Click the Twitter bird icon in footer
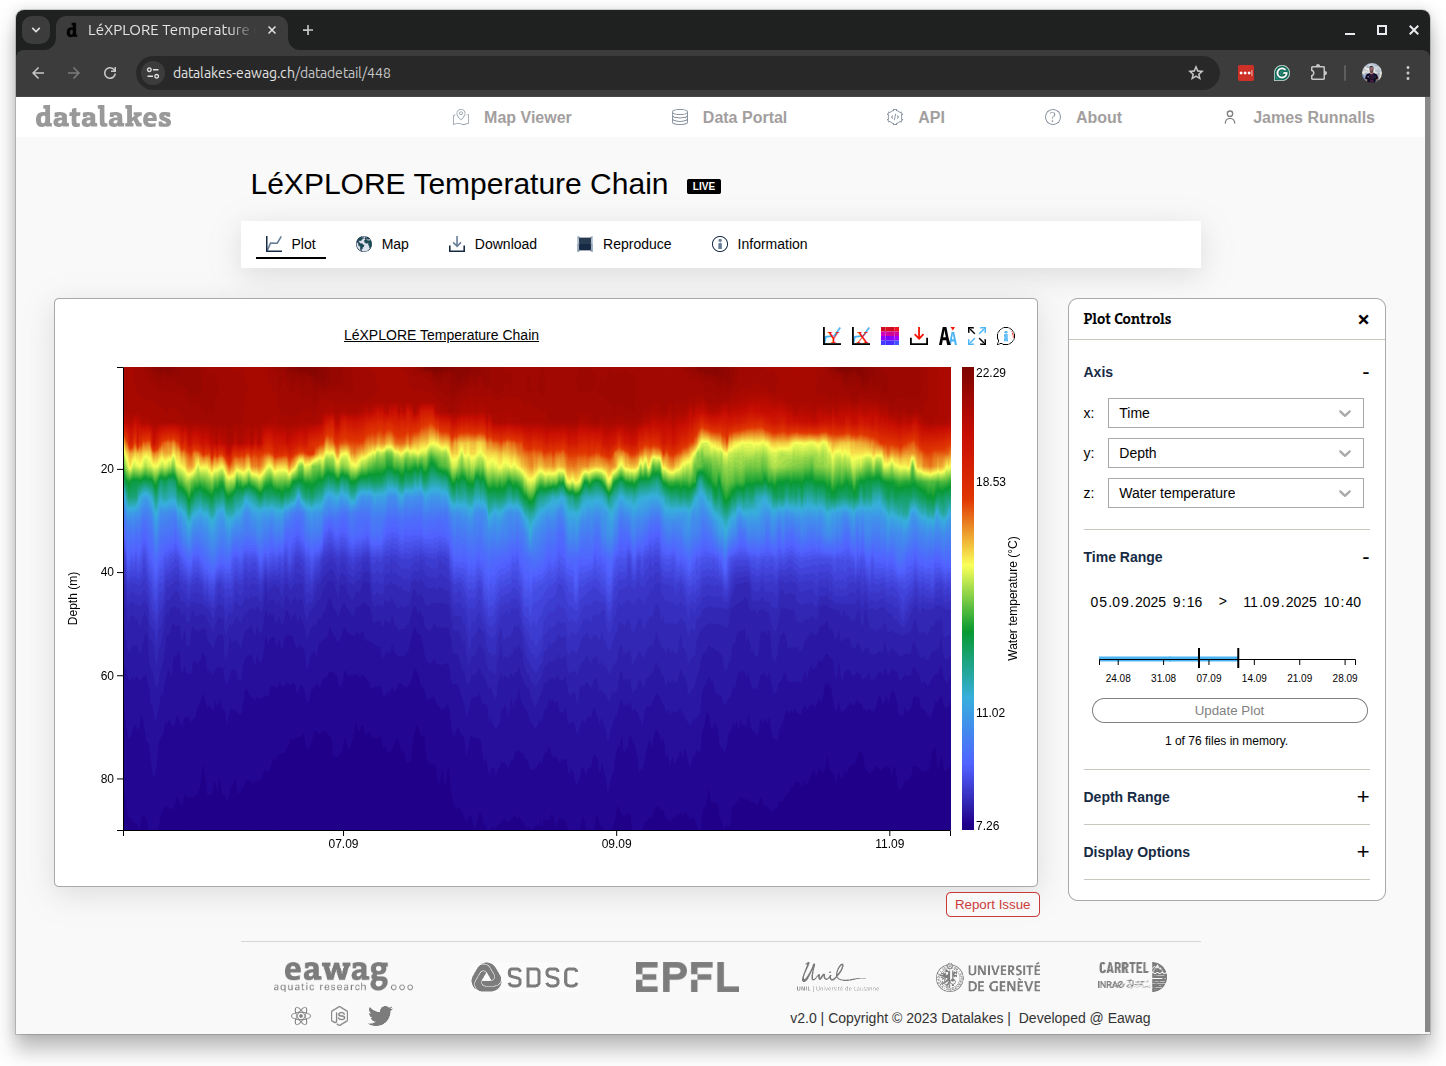The width and height of the screenshot is (1446, 1066). point(380,1016)
